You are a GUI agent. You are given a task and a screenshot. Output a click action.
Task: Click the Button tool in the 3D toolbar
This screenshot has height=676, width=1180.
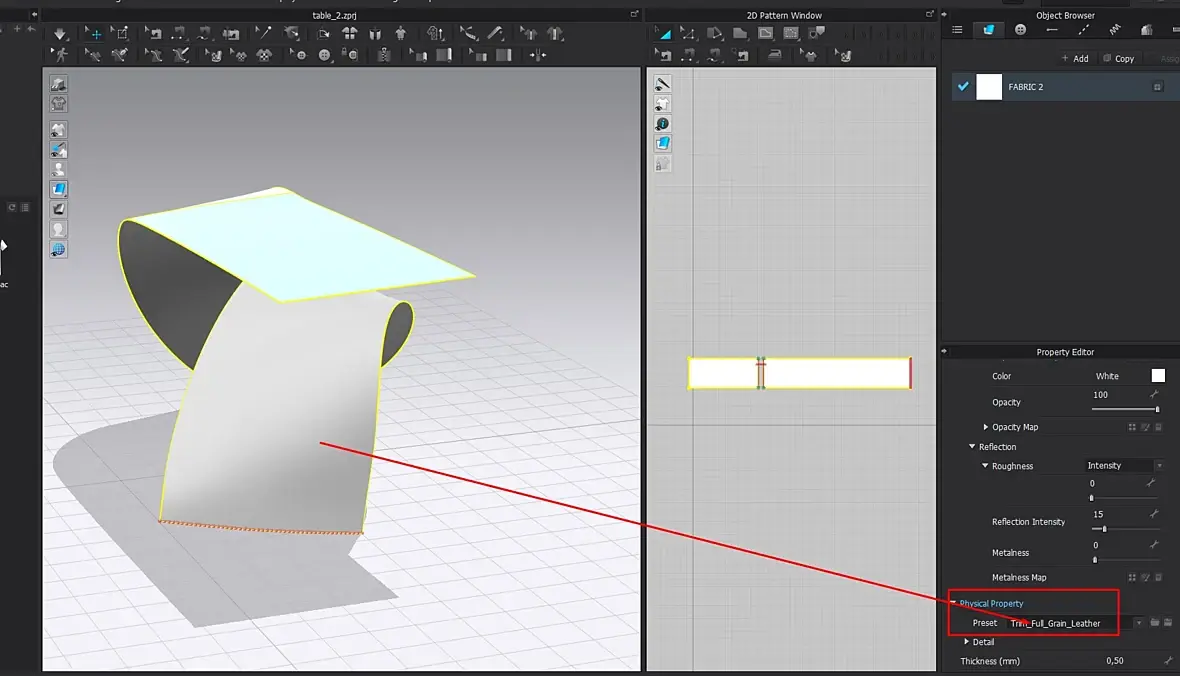[x=324, y=55]
